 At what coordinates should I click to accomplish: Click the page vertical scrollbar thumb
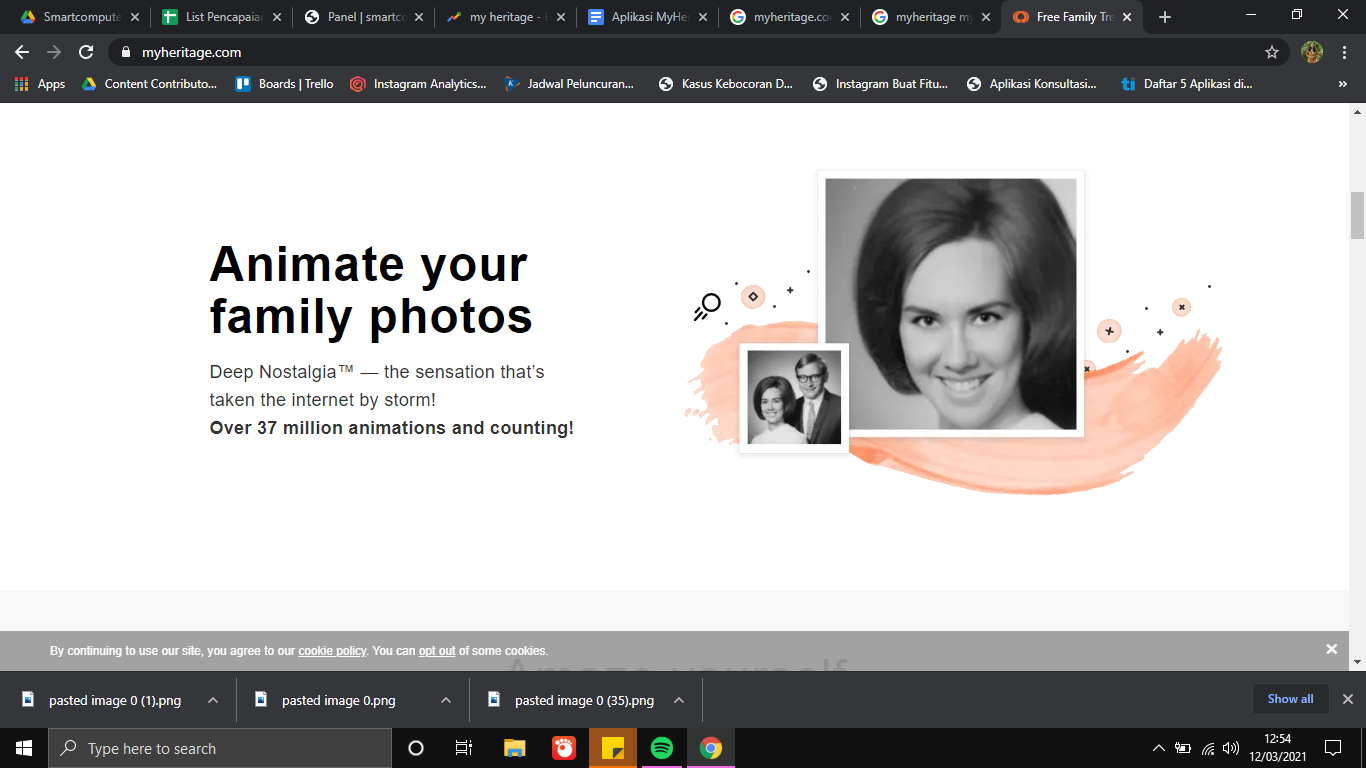[1357, 214]
